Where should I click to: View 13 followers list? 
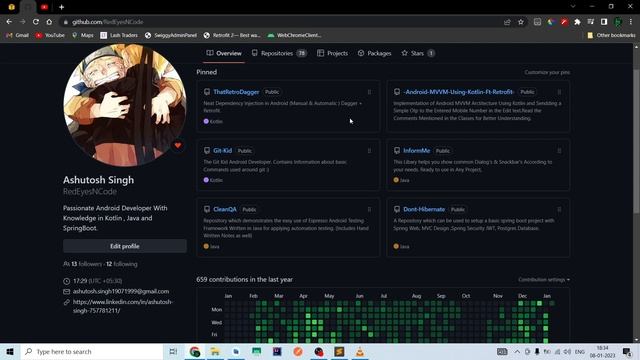tap(87, 264)
